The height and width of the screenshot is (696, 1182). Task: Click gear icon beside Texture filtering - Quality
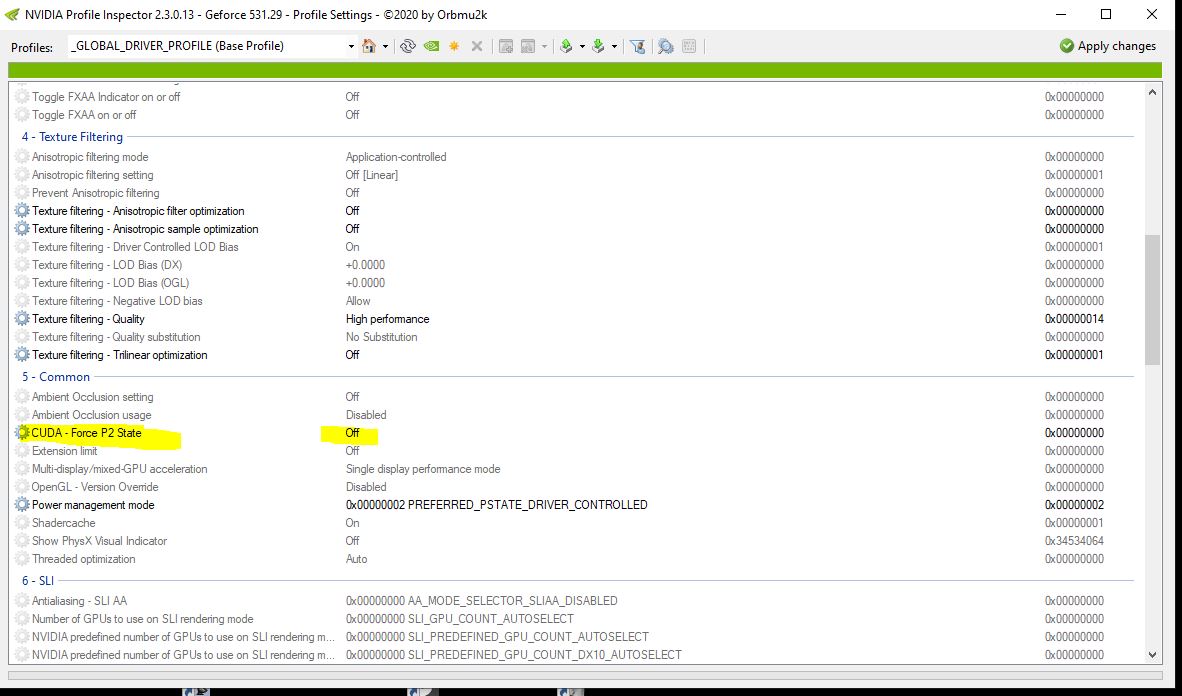pos(23,319)
